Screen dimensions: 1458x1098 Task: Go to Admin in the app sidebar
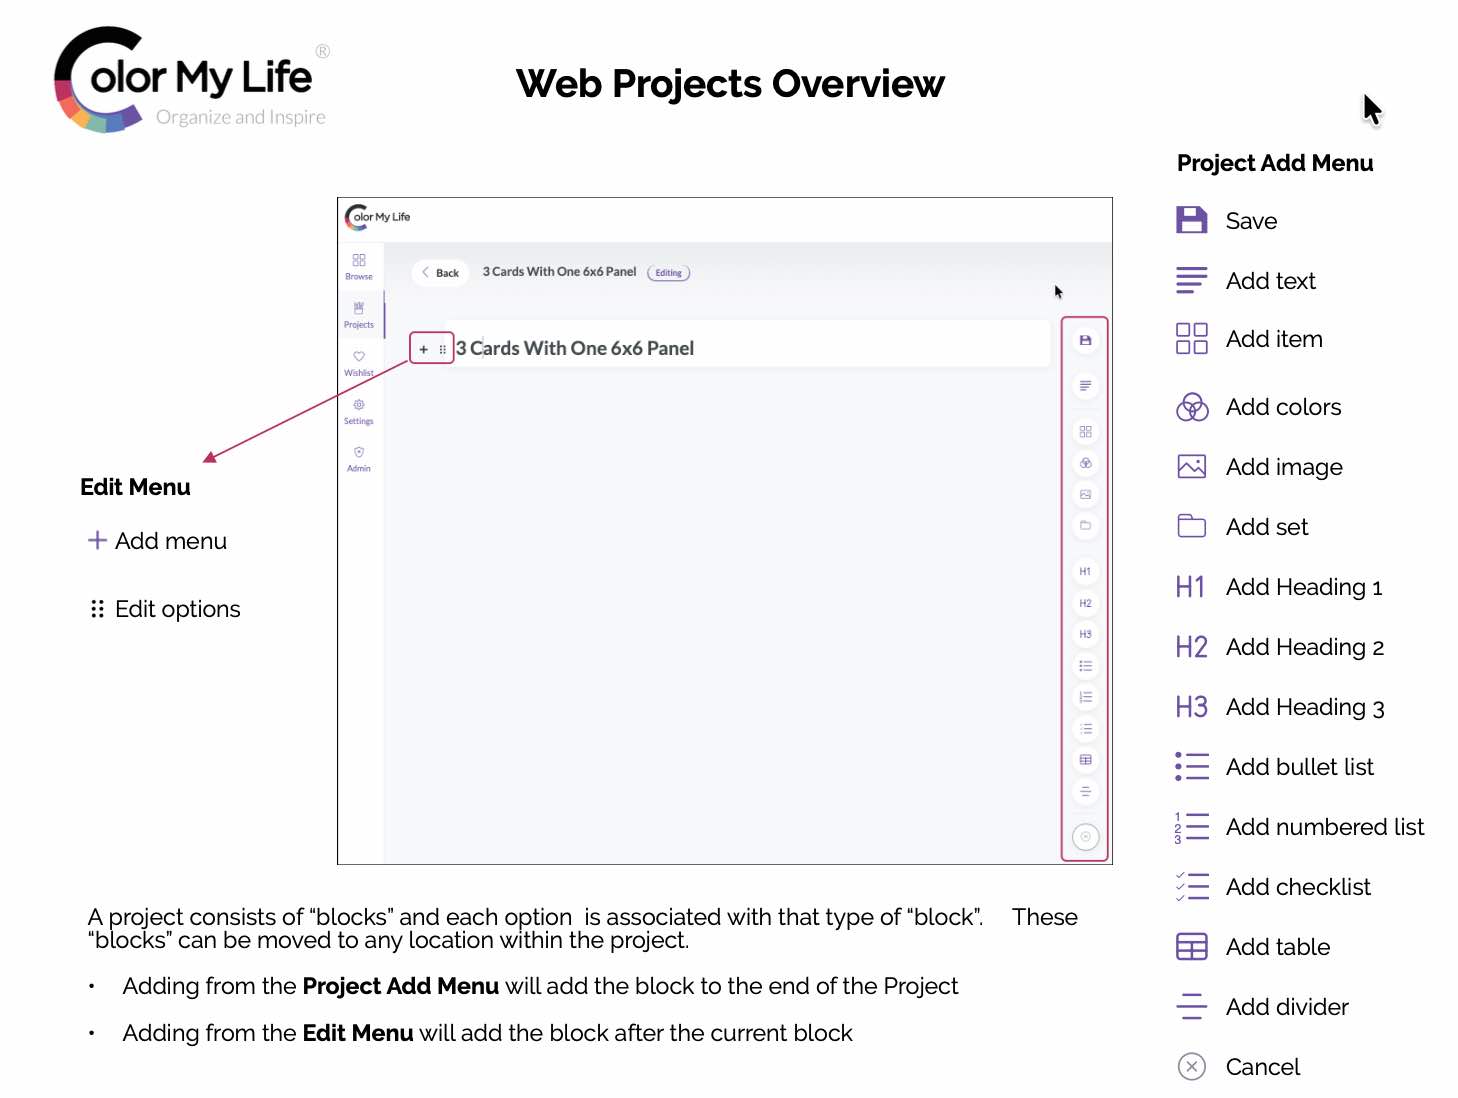(x=359, y=459)
